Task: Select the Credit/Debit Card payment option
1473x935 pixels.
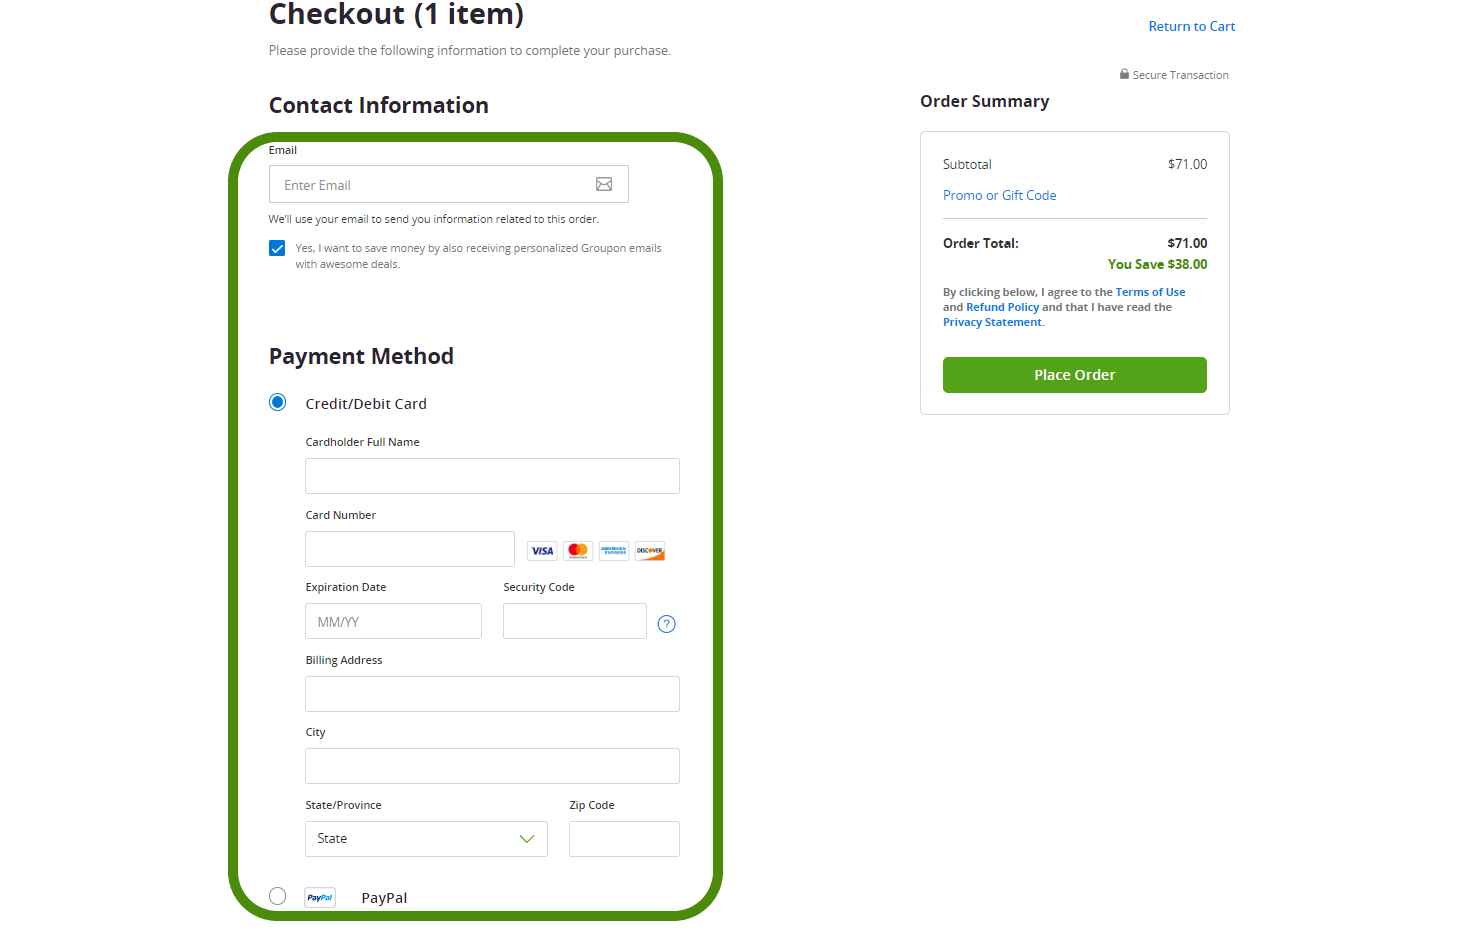Action: pos(277,402)
